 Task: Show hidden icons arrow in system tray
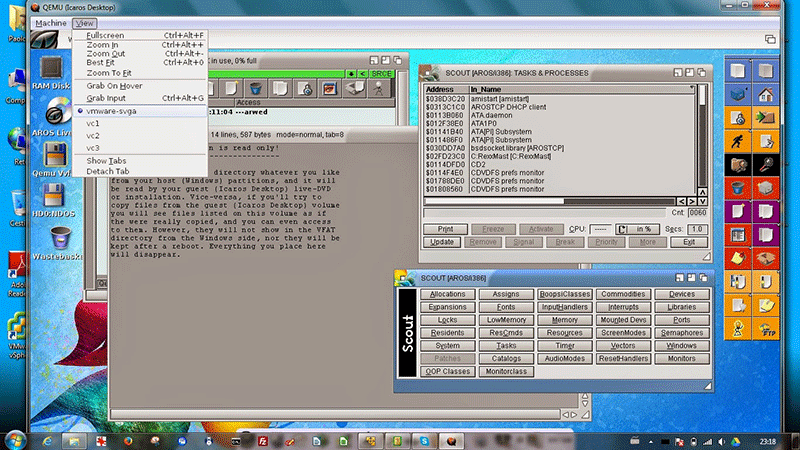click(x=651, y=442)
